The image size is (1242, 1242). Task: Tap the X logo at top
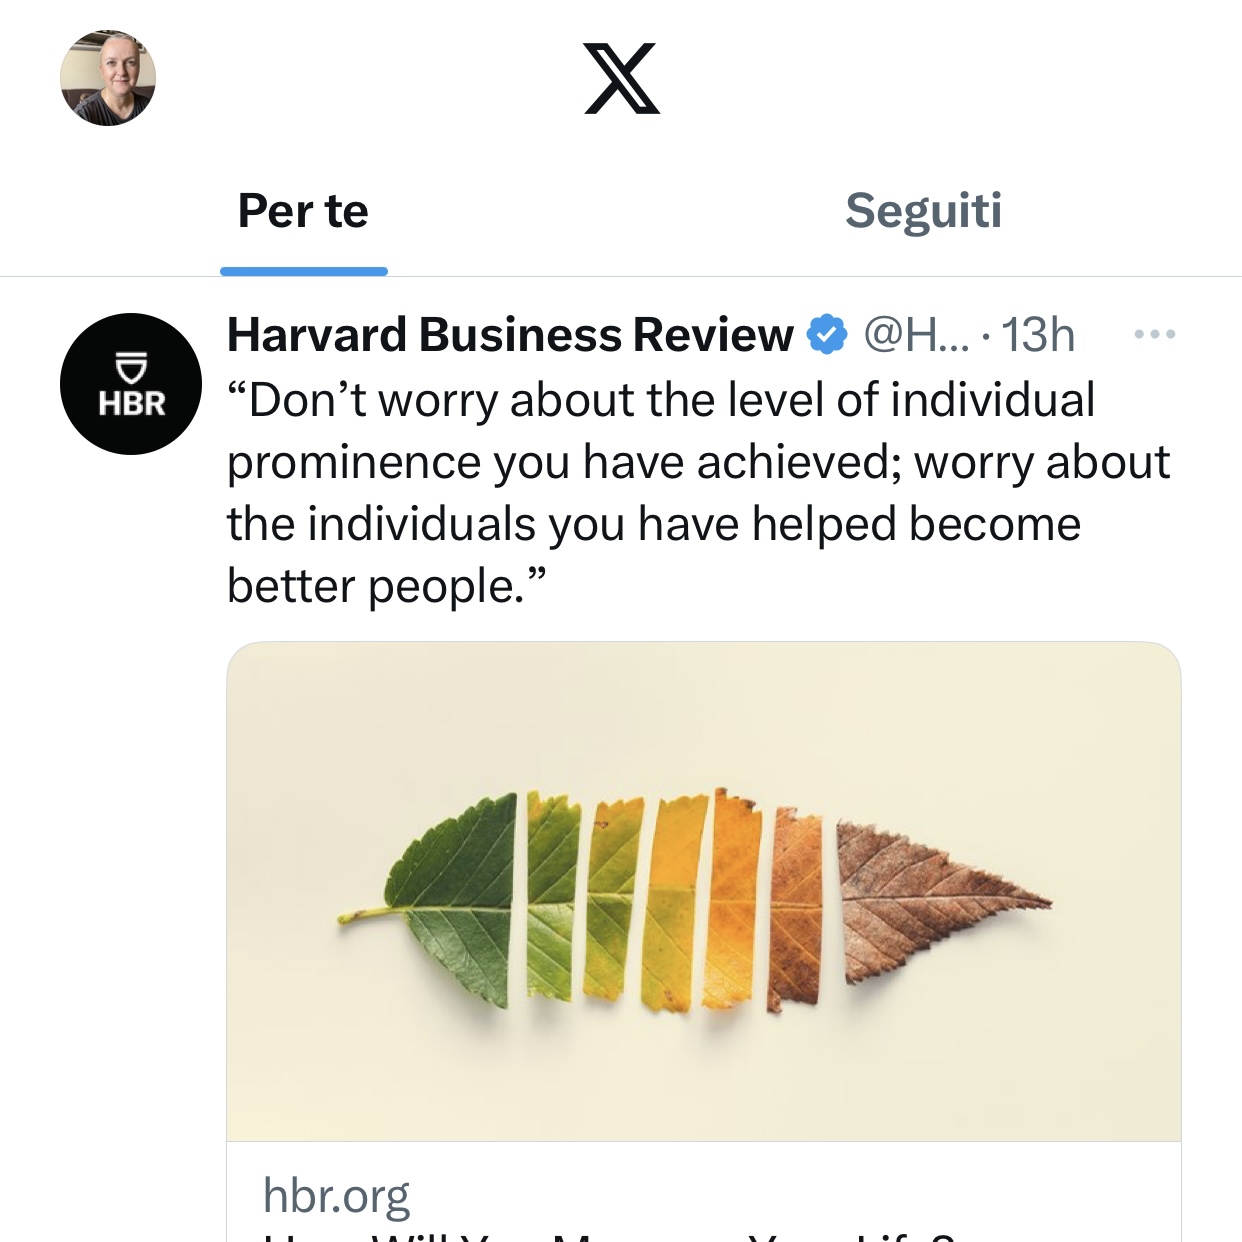click(621, 78)
